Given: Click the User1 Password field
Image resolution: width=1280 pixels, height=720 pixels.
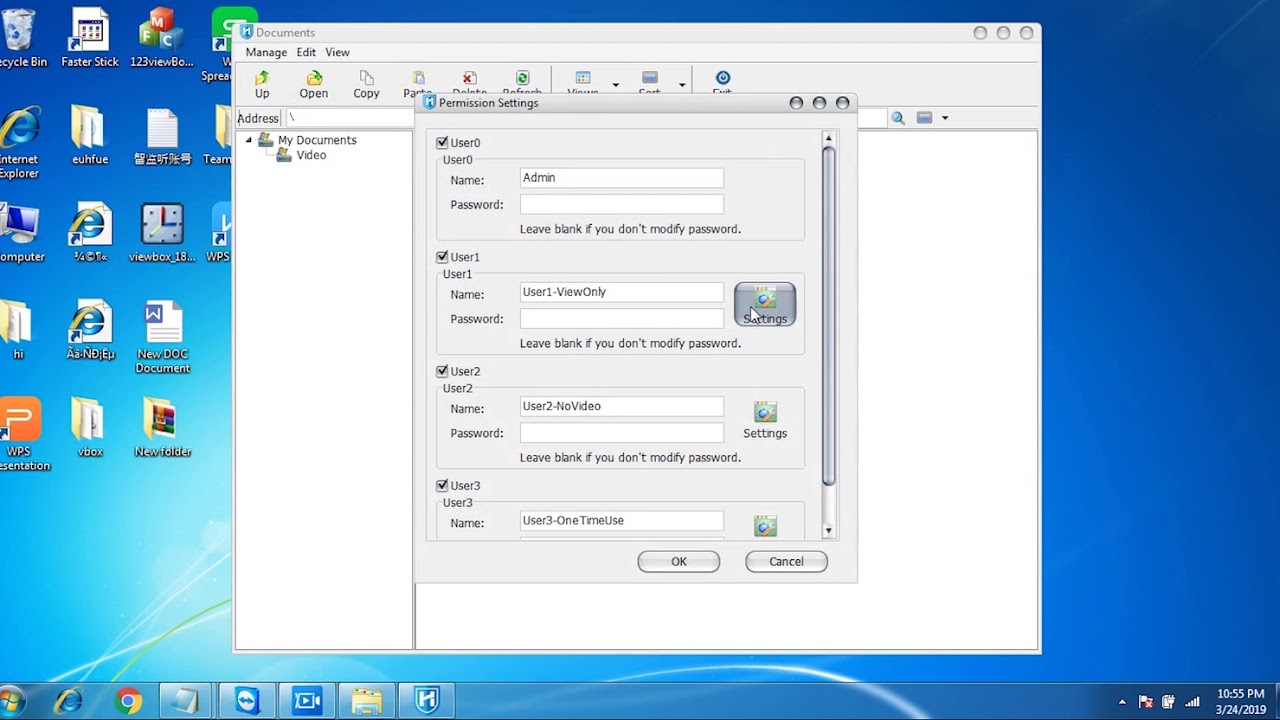Looking at the screenshot, I should point(621,318).
